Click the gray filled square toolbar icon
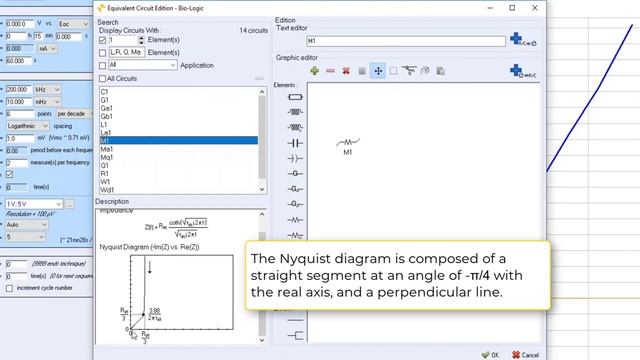 click(x=362, y=71)
